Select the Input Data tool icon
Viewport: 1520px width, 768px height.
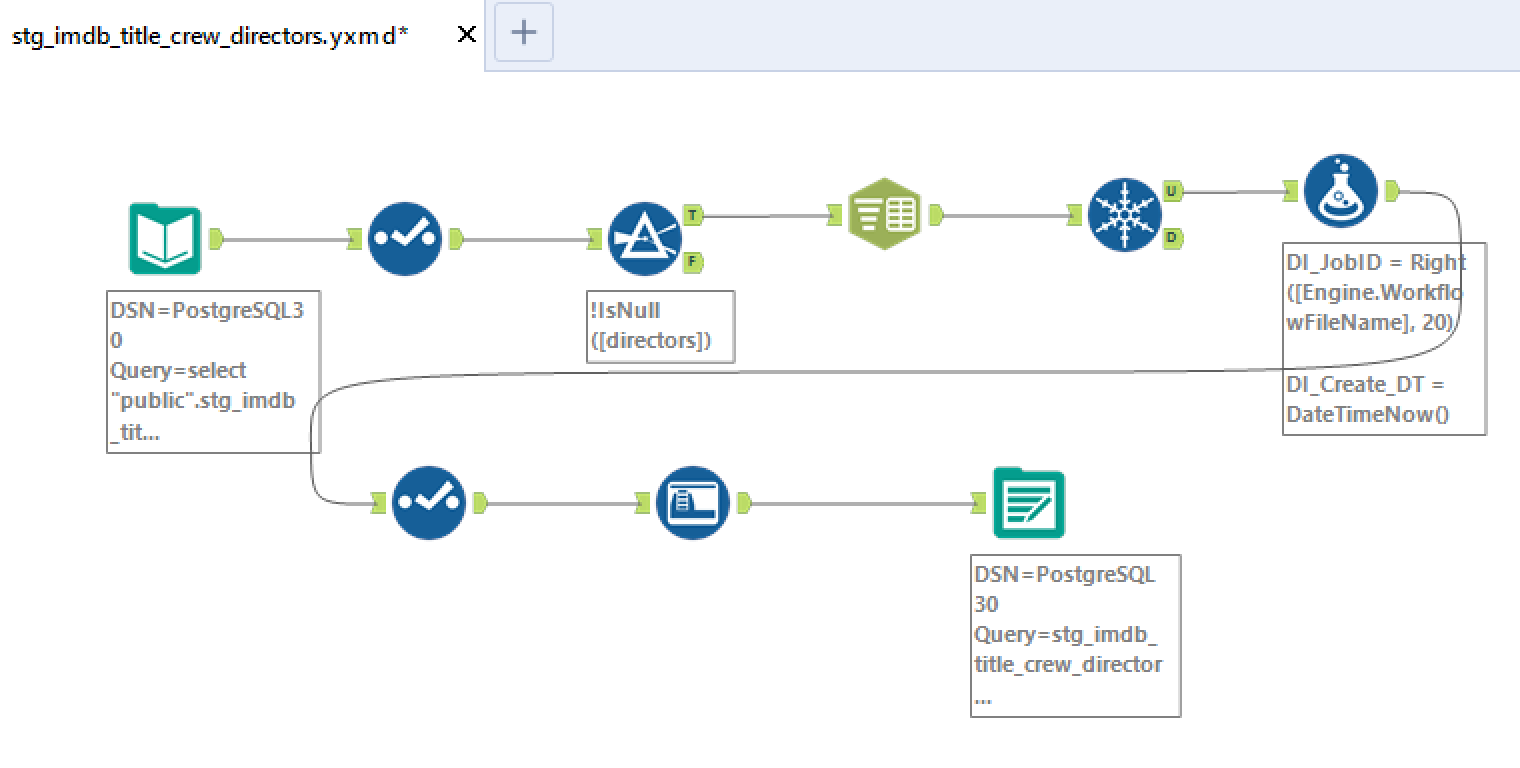165,239
